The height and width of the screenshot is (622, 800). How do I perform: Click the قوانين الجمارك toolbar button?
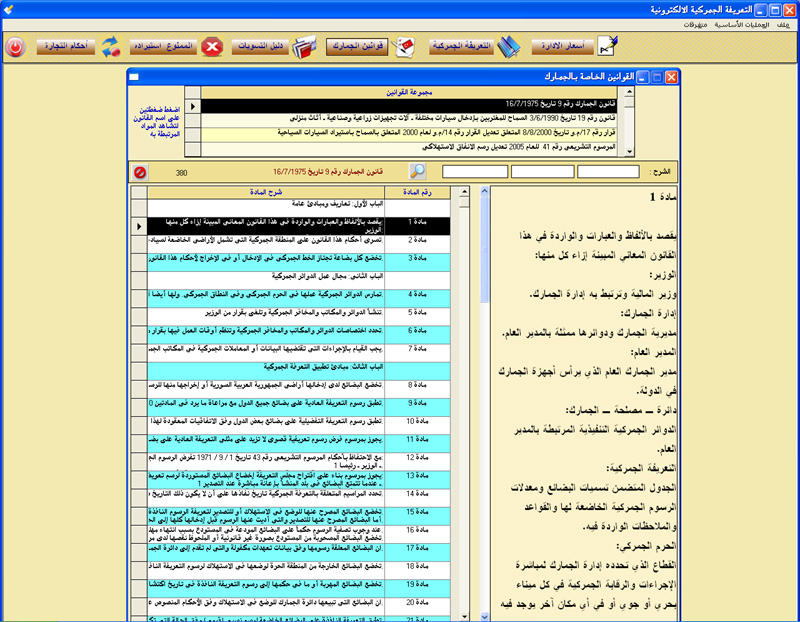pyautogui.click(x=353, y=46)
